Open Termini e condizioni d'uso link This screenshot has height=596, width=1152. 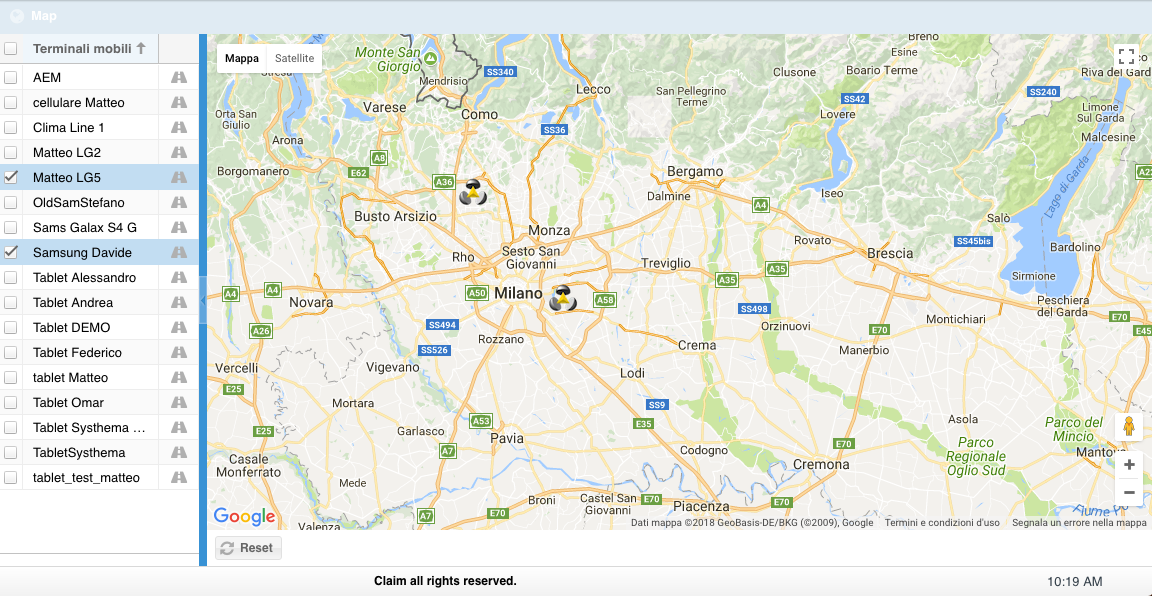coord(942,523)
